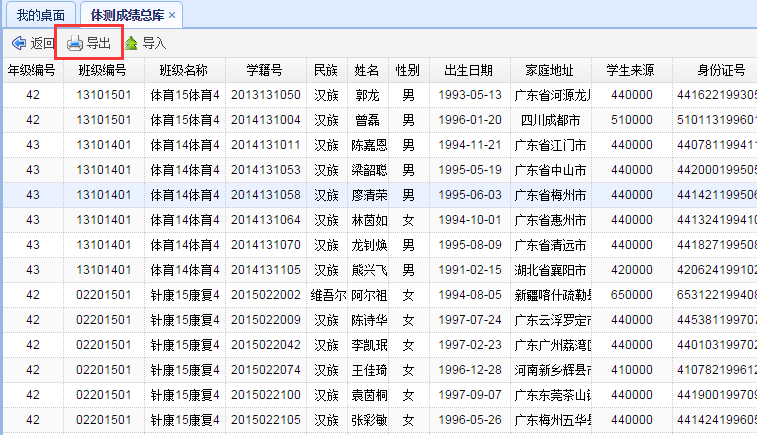The width and height of the screenshot is (757, 435).
Task: Sort by 年级编号 column header
Action: click(32, 70)
